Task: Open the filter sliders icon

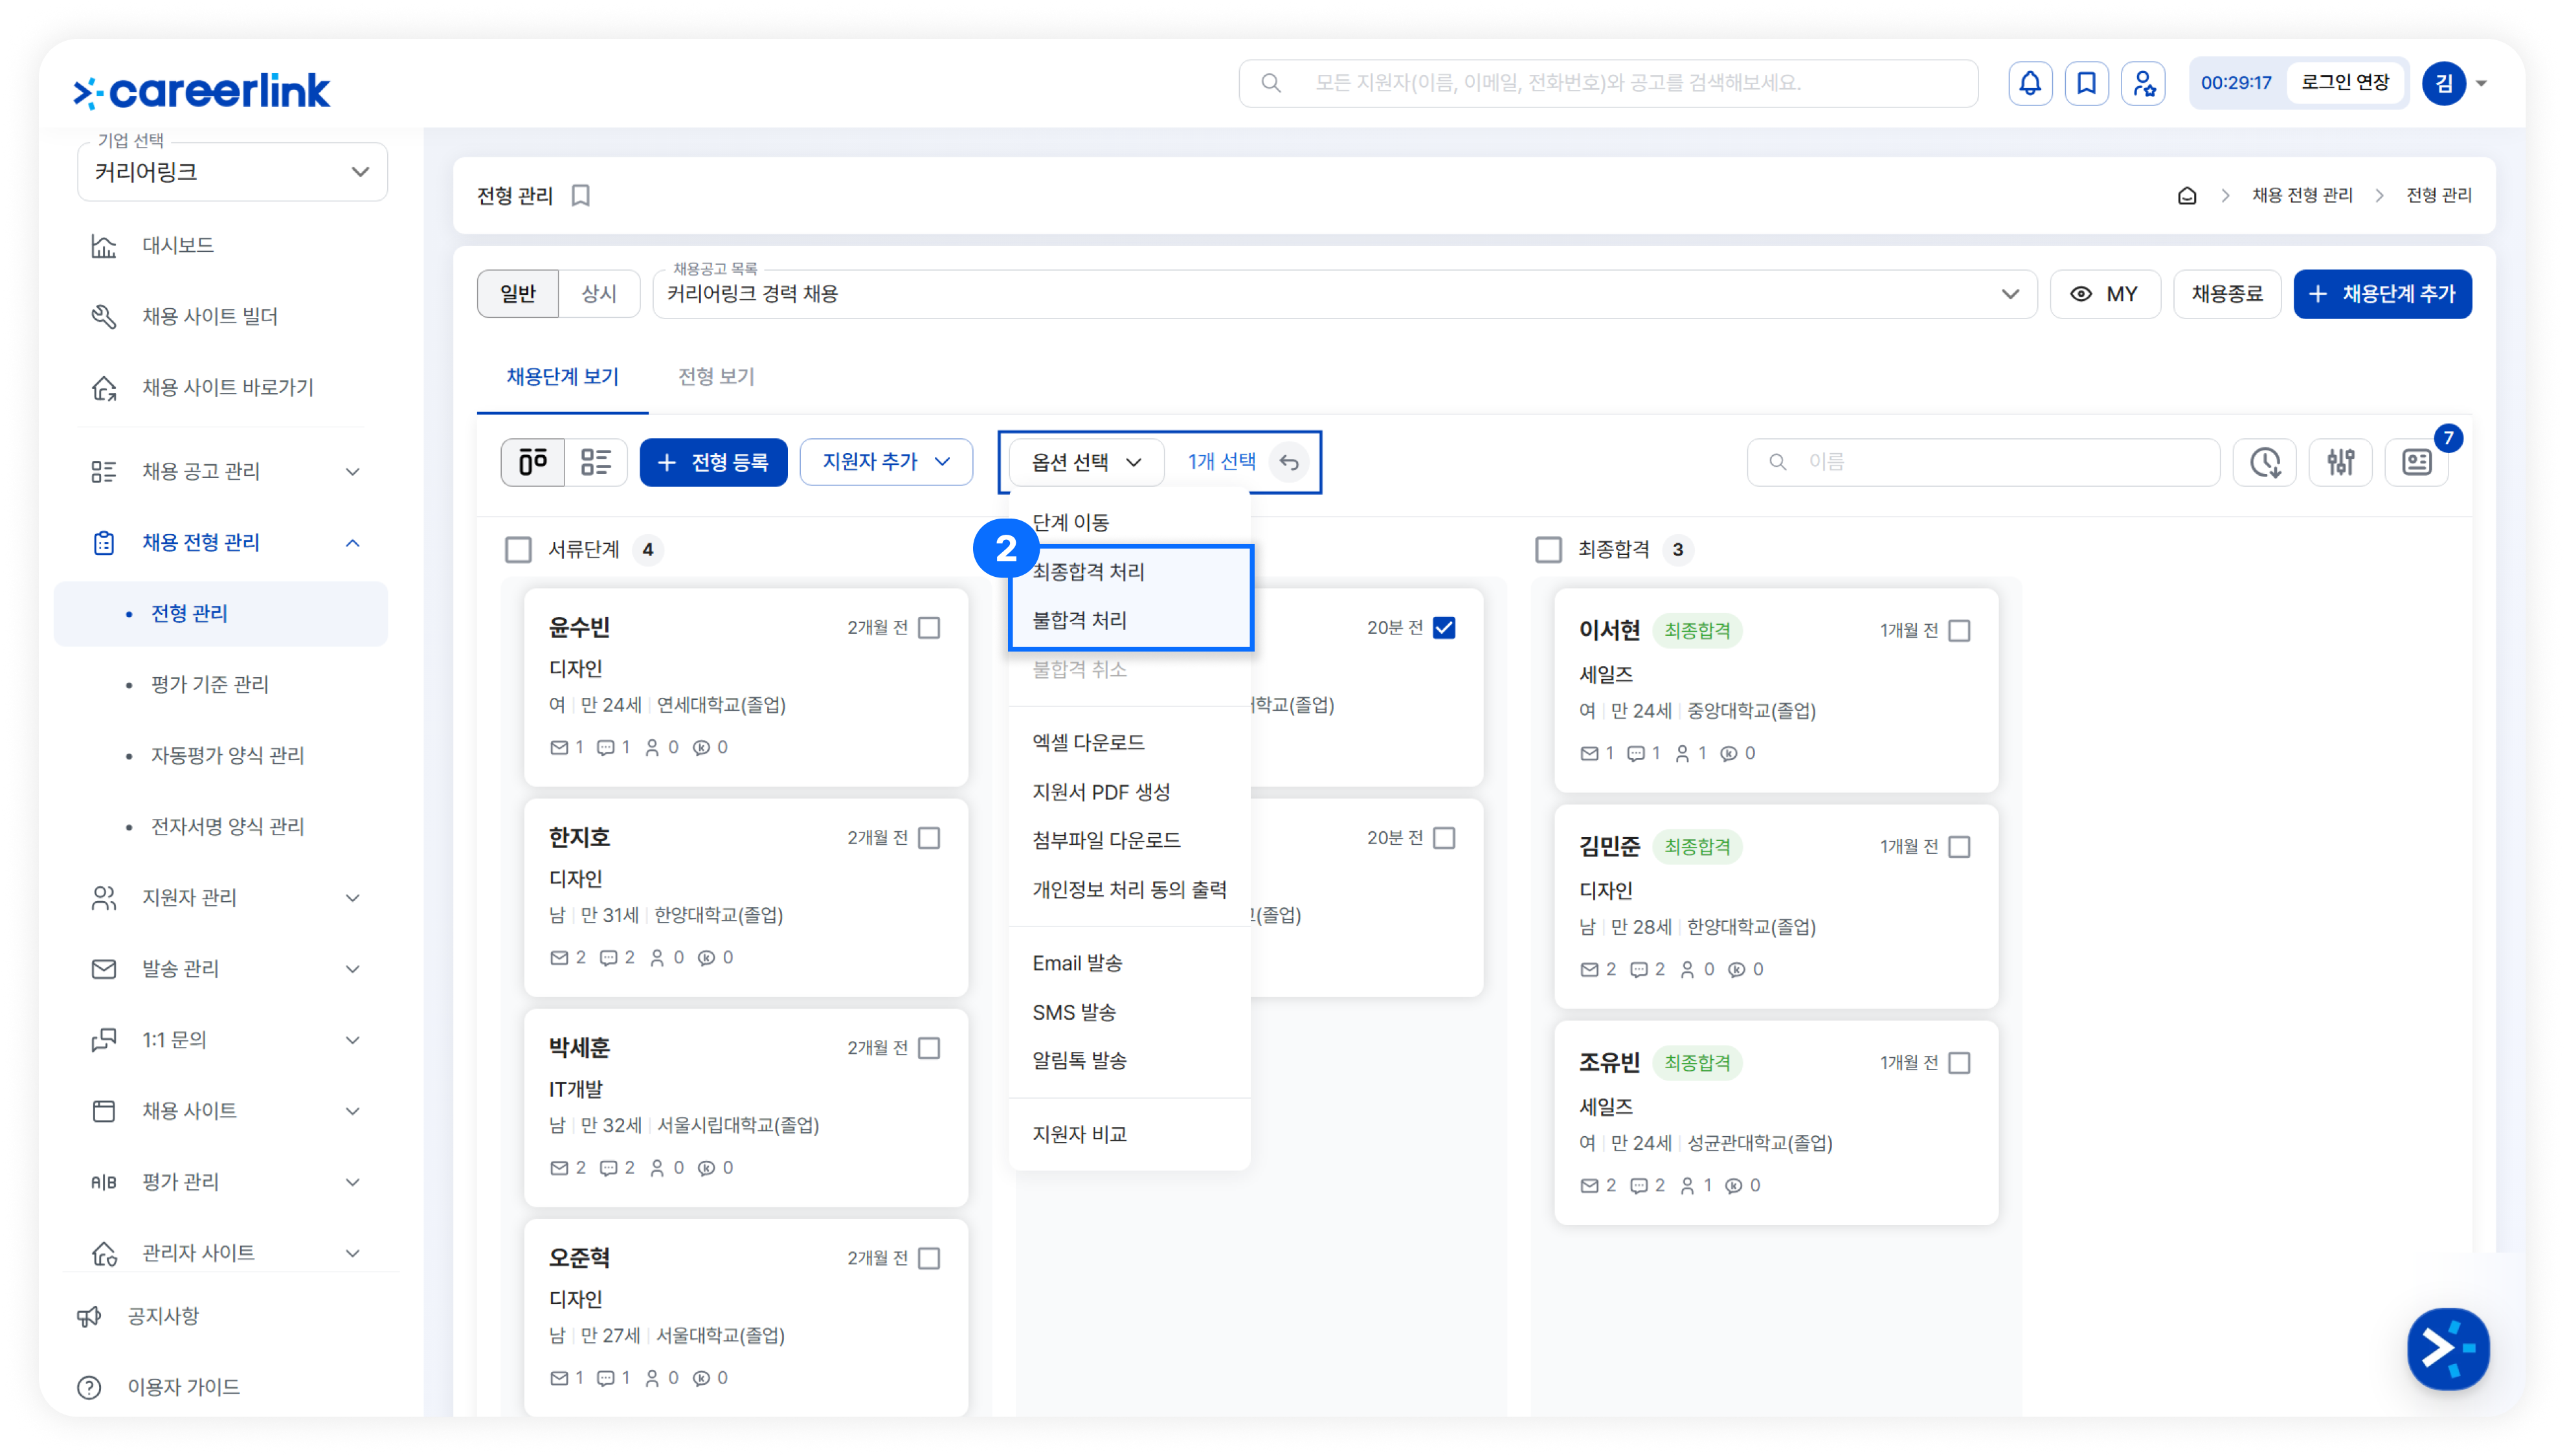Action: (x=2341, y=462)
